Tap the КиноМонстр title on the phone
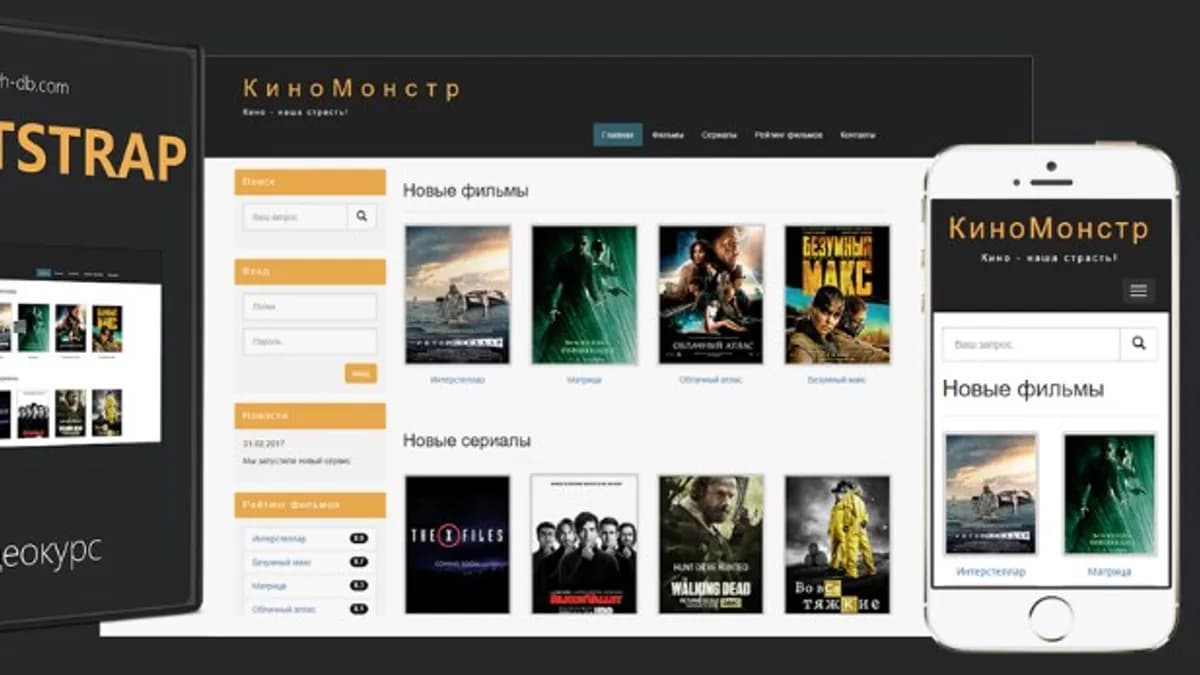The width and height of the screenshot is (1200, 675). 1048,228
